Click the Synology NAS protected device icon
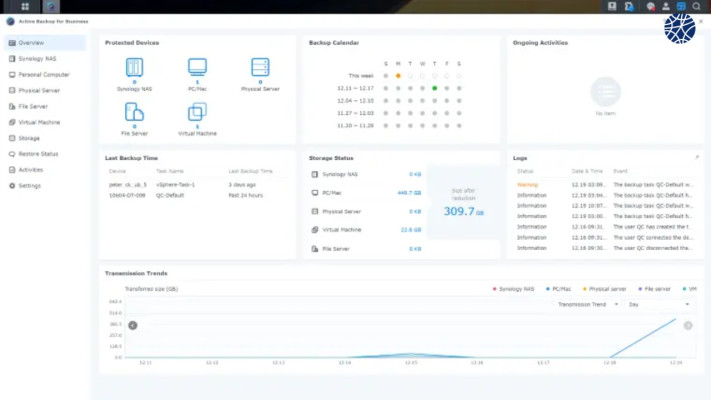The height and width of the screenshot is (400, 711). [134, 67]
